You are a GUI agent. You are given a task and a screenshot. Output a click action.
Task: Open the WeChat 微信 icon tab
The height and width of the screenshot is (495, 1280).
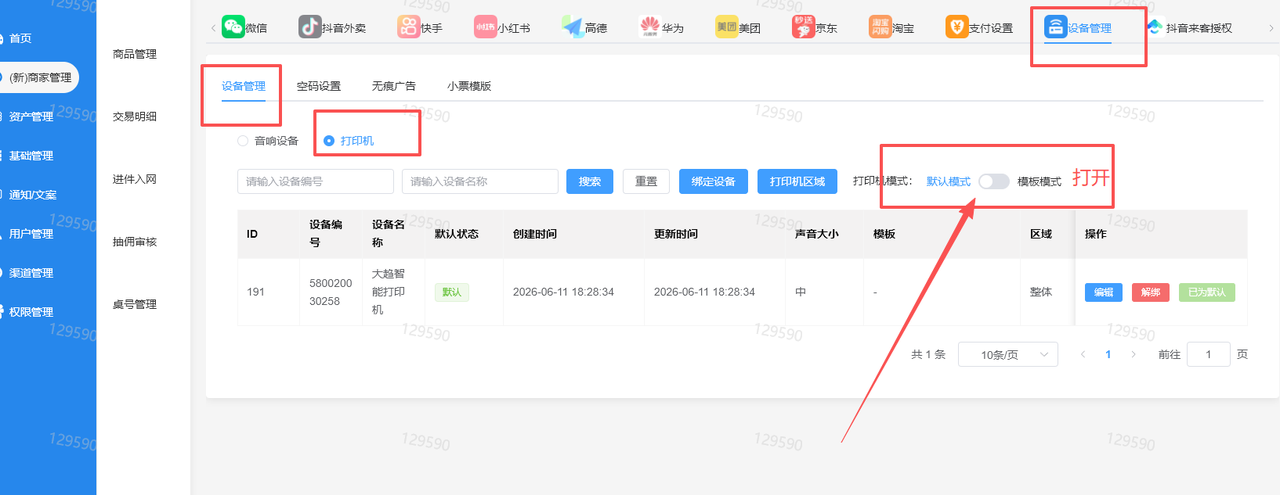233,27
